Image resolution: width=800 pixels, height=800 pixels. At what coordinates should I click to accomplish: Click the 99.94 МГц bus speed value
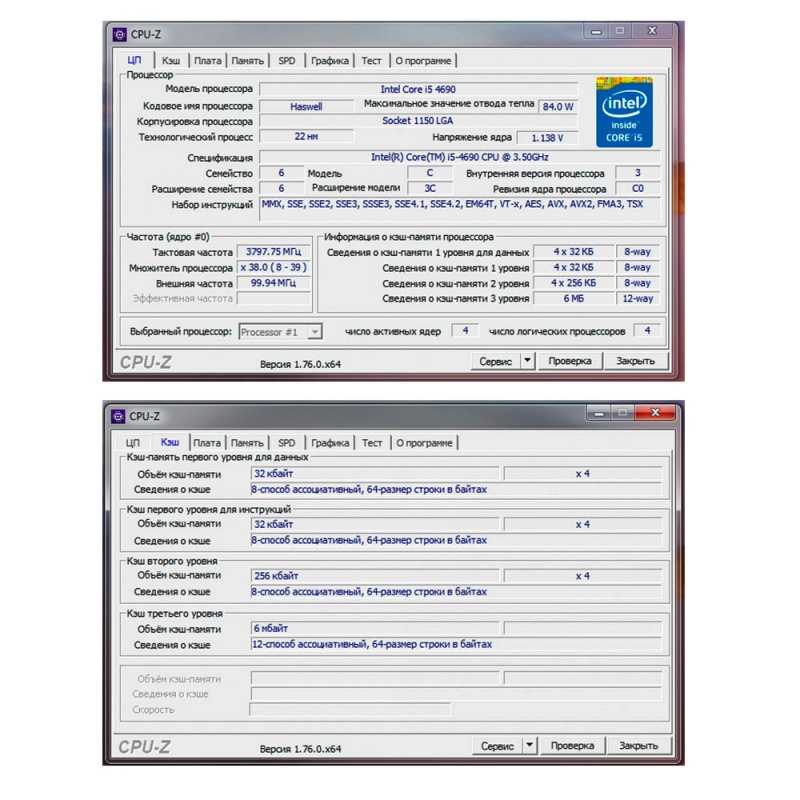coord(273,283)
